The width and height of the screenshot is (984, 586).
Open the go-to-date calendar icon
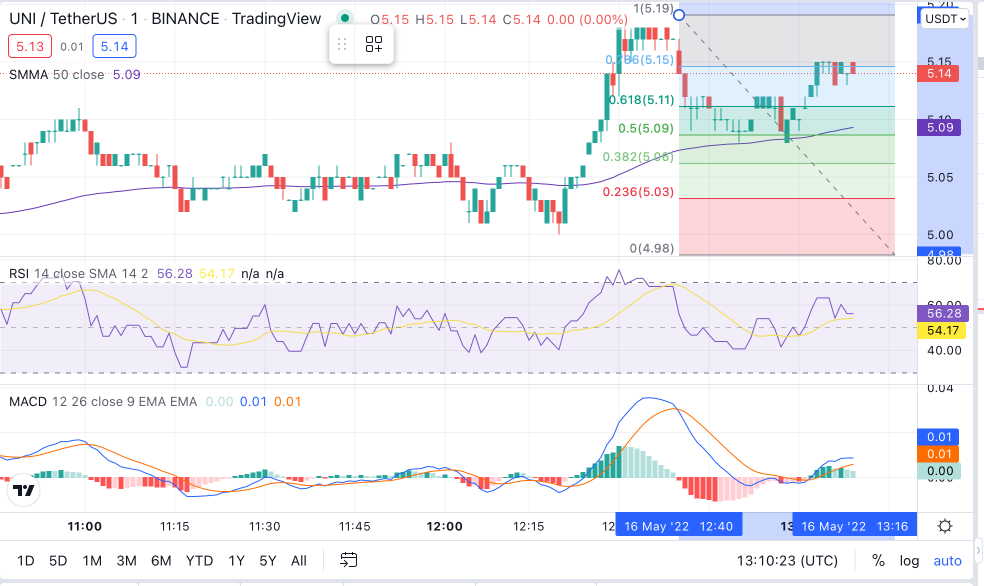(349, 560)
